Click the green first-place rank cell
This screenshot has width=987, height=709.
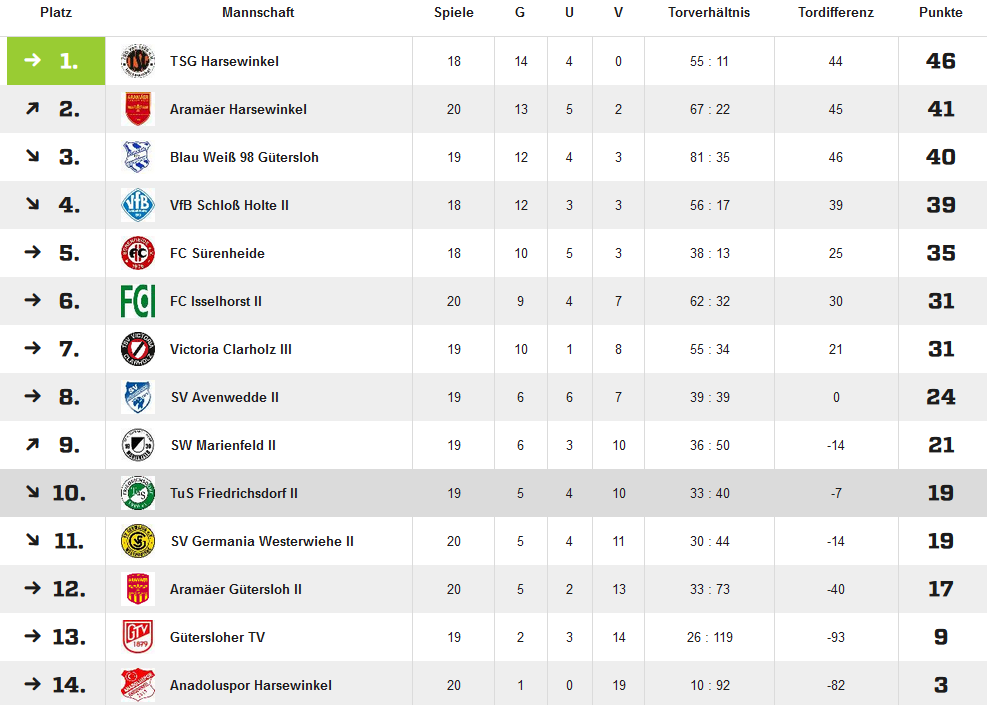click(x=56, y=61)
